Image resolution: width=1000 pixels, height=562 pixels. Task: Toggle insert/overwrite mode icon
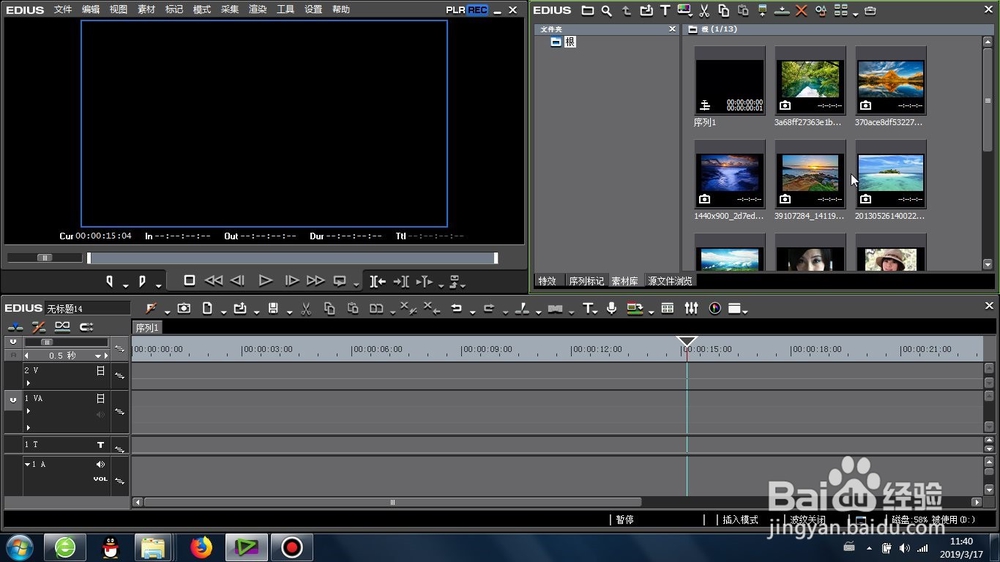[15, 327]
